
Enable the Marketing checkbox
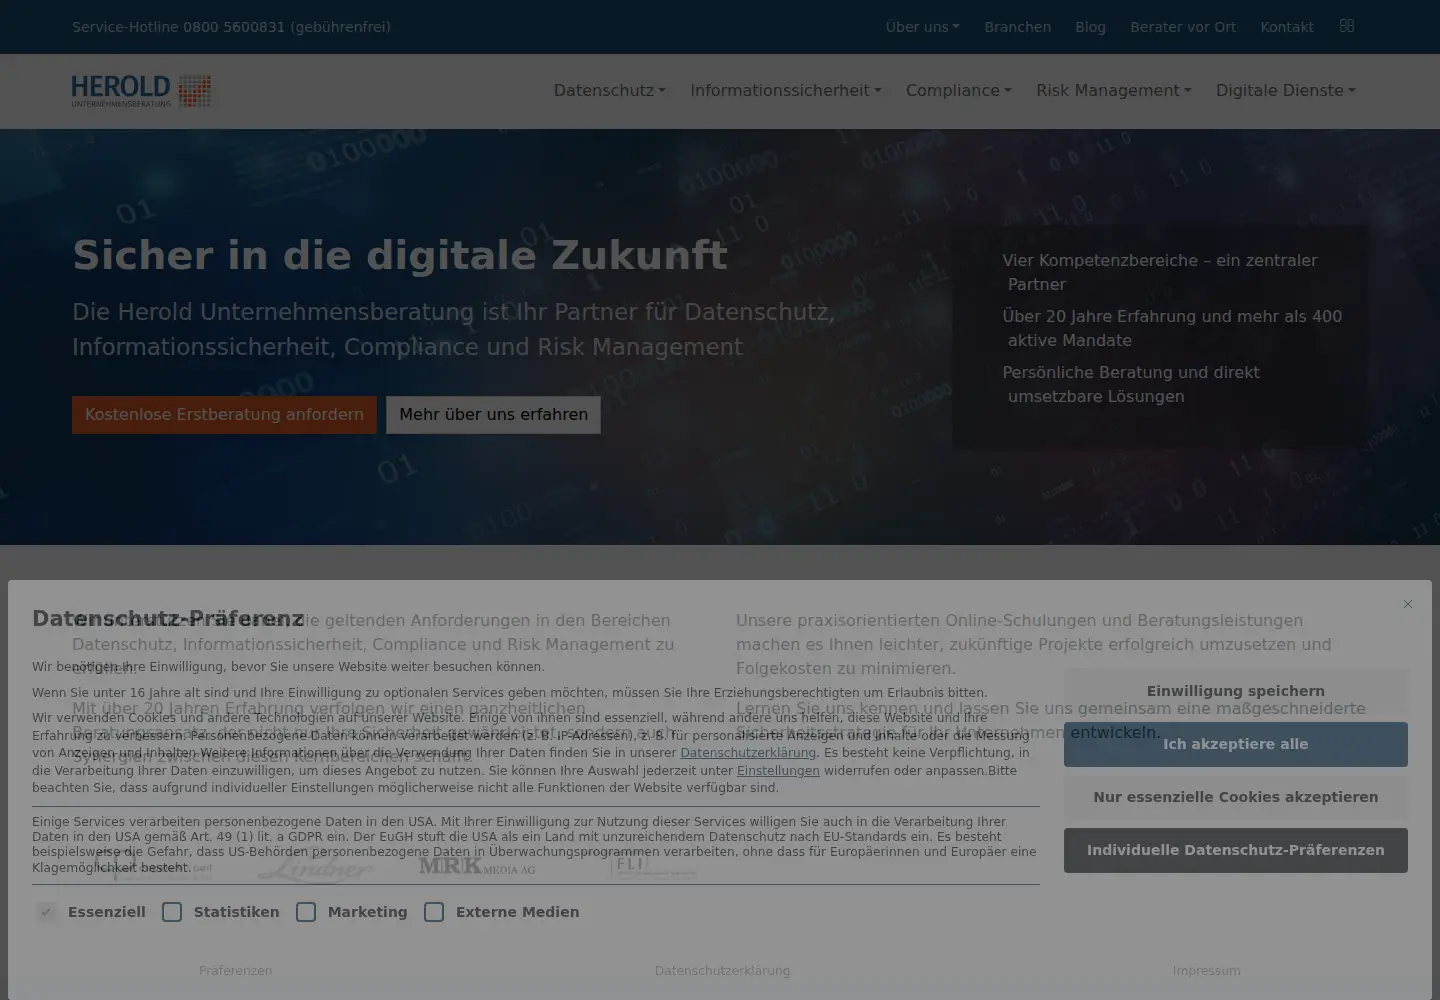tap(306, 912)
